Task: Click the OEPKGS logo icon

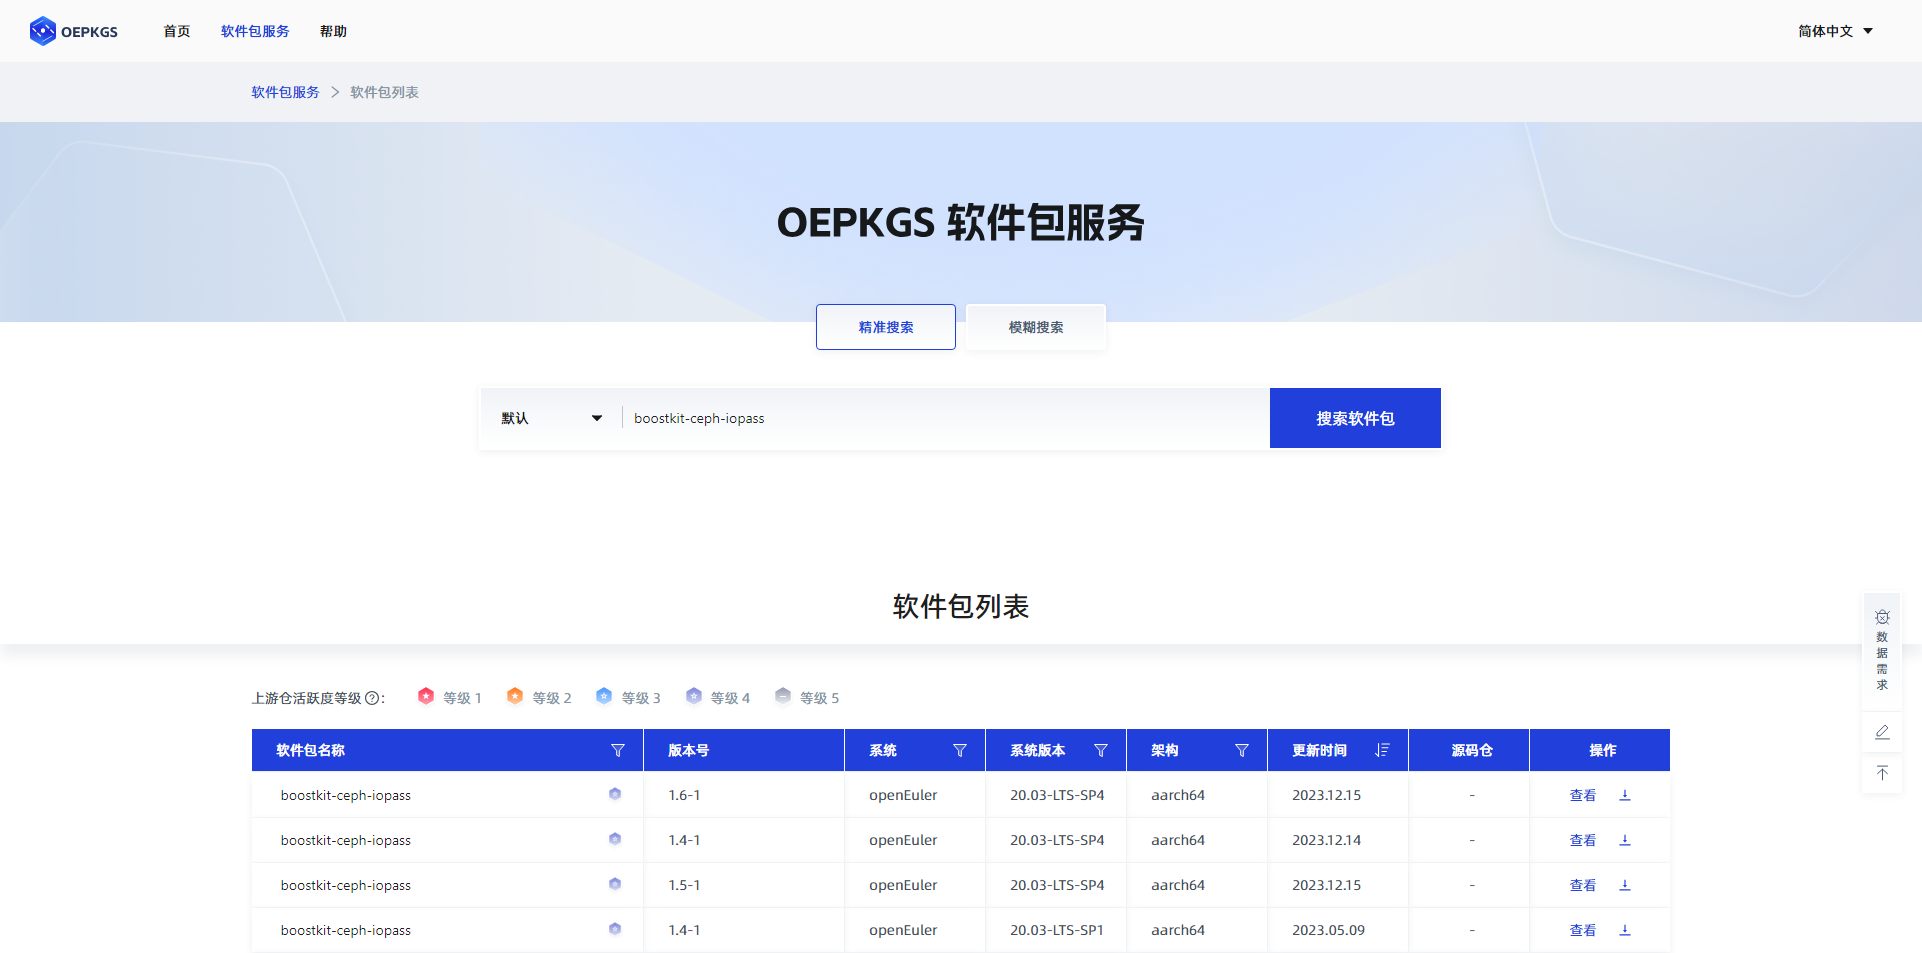Action: click(x=43, y=31)
